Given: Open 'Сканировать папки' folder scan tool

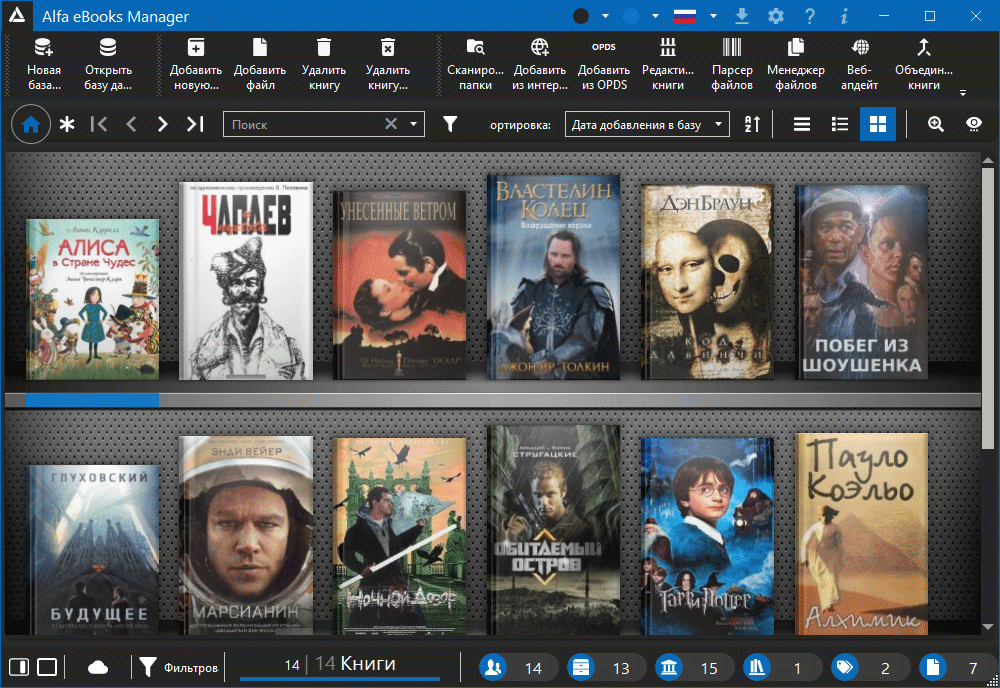Looking at the screenshot, I should tap(475, 65).
